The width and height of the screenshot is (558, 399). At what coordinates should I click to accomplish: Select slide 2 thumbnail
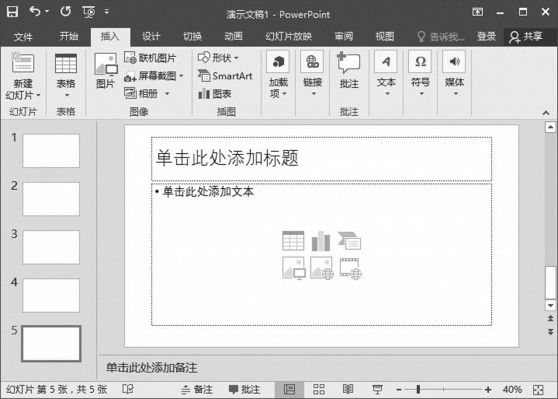[51, 199]
